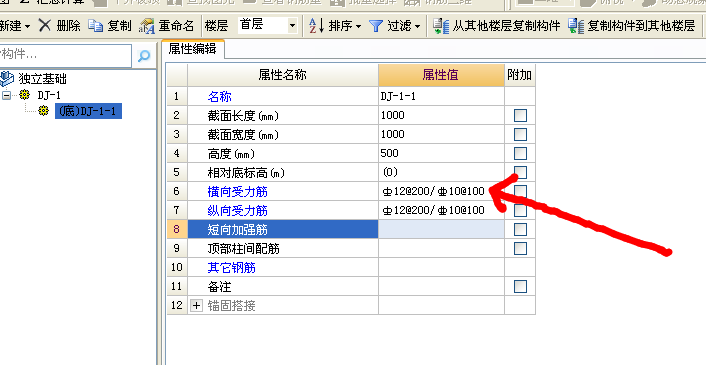Click row number 8 header
Screen dimensions: 706x365
point(176,229)
